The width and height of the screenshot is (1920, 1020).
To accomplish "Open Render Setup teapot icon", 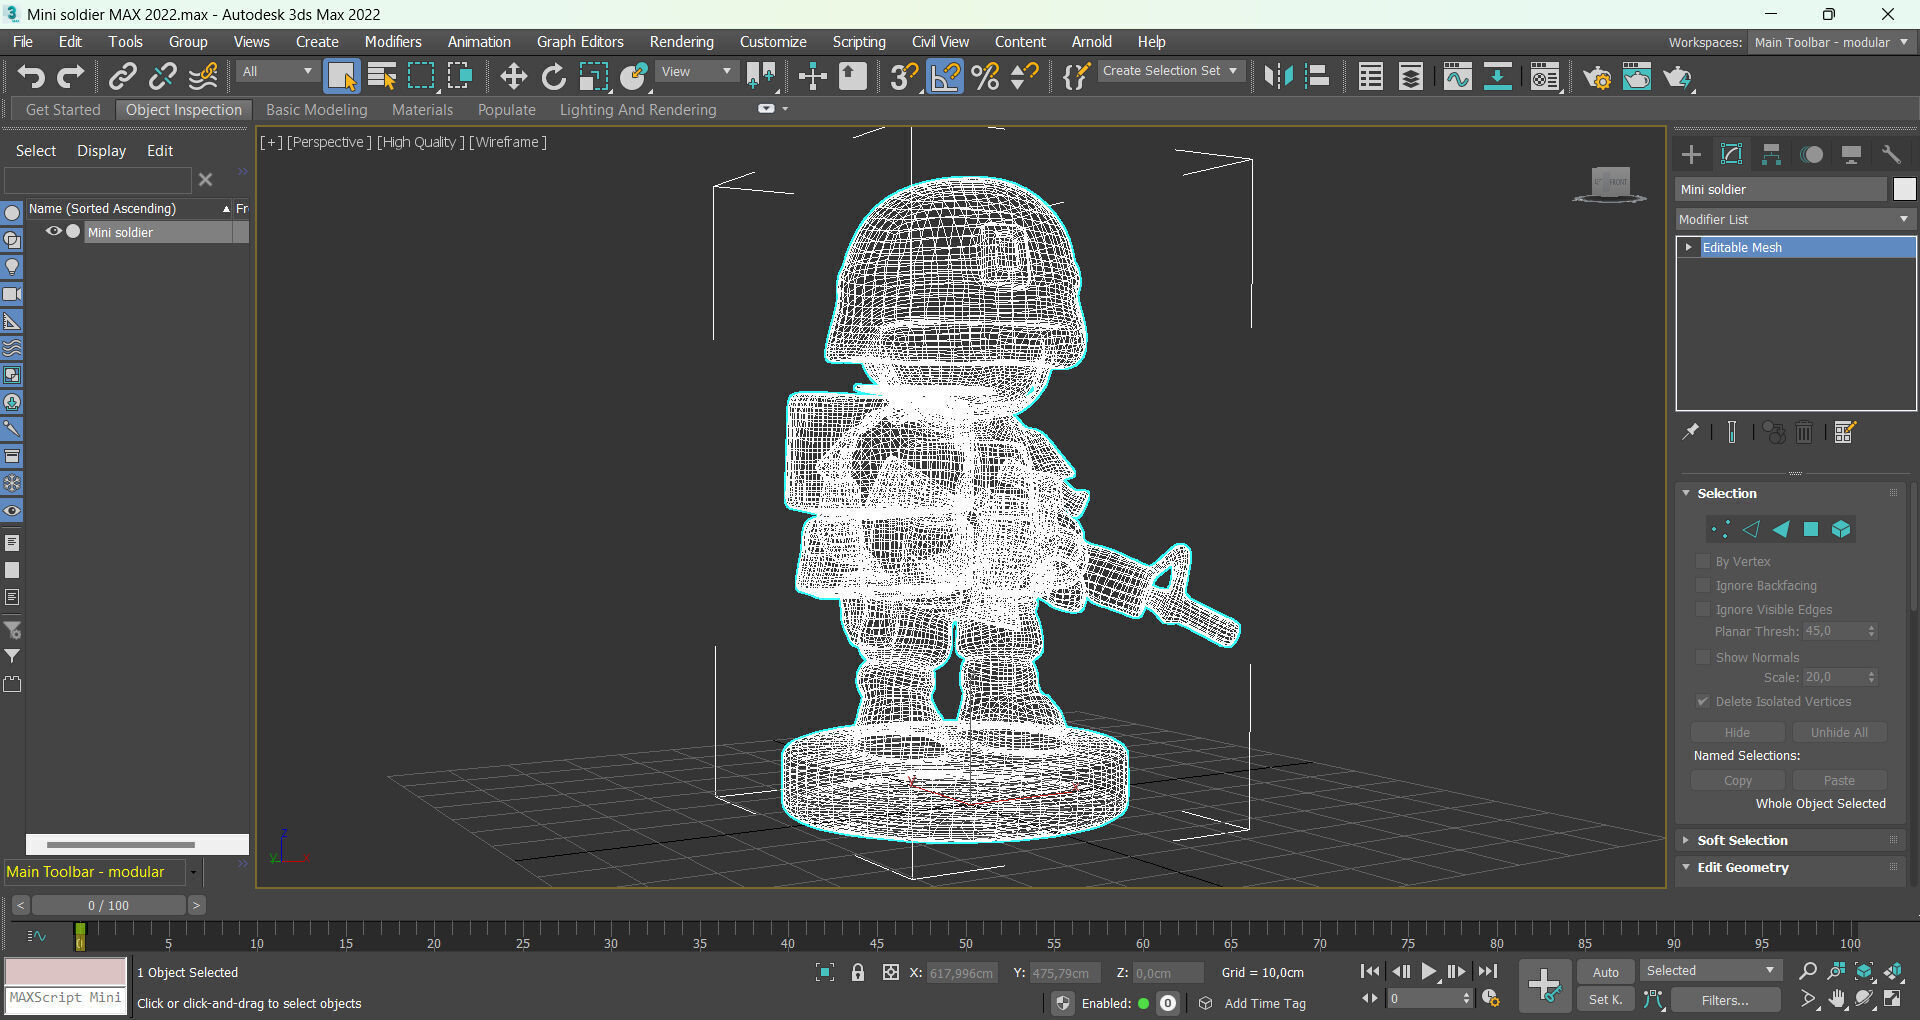I will [1597, 77].
